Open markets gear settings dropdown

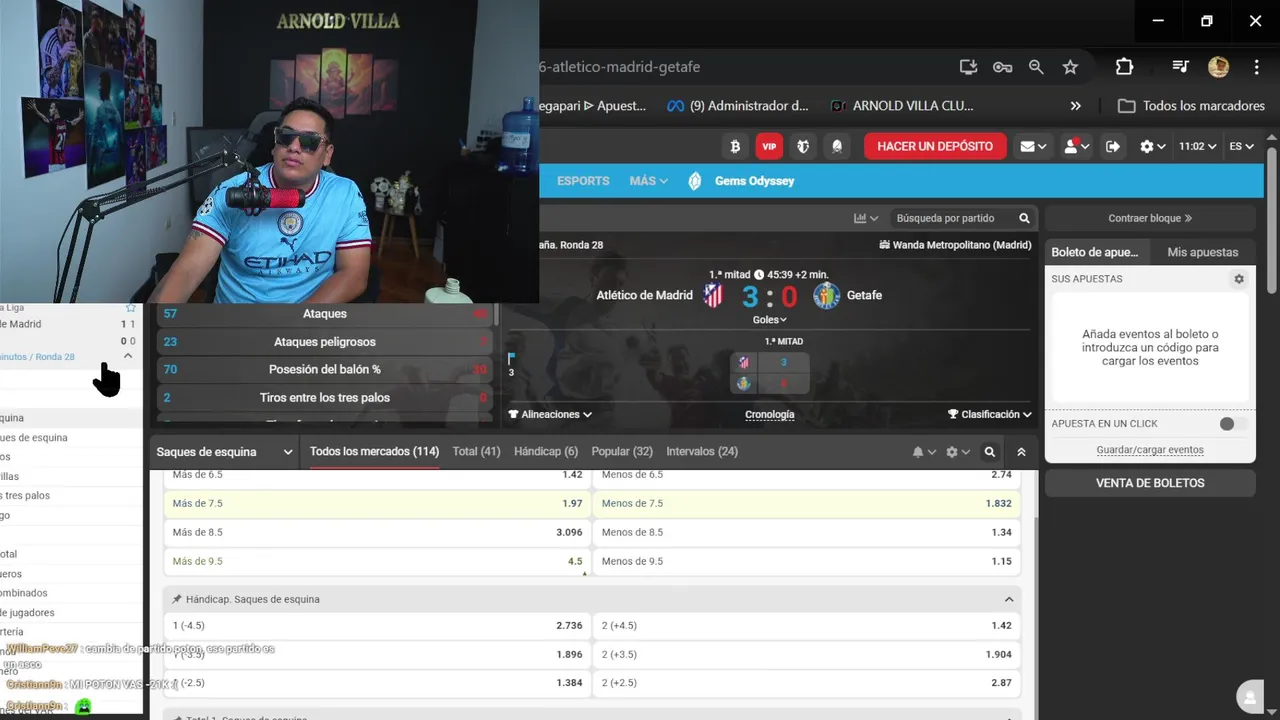[958, 452]
